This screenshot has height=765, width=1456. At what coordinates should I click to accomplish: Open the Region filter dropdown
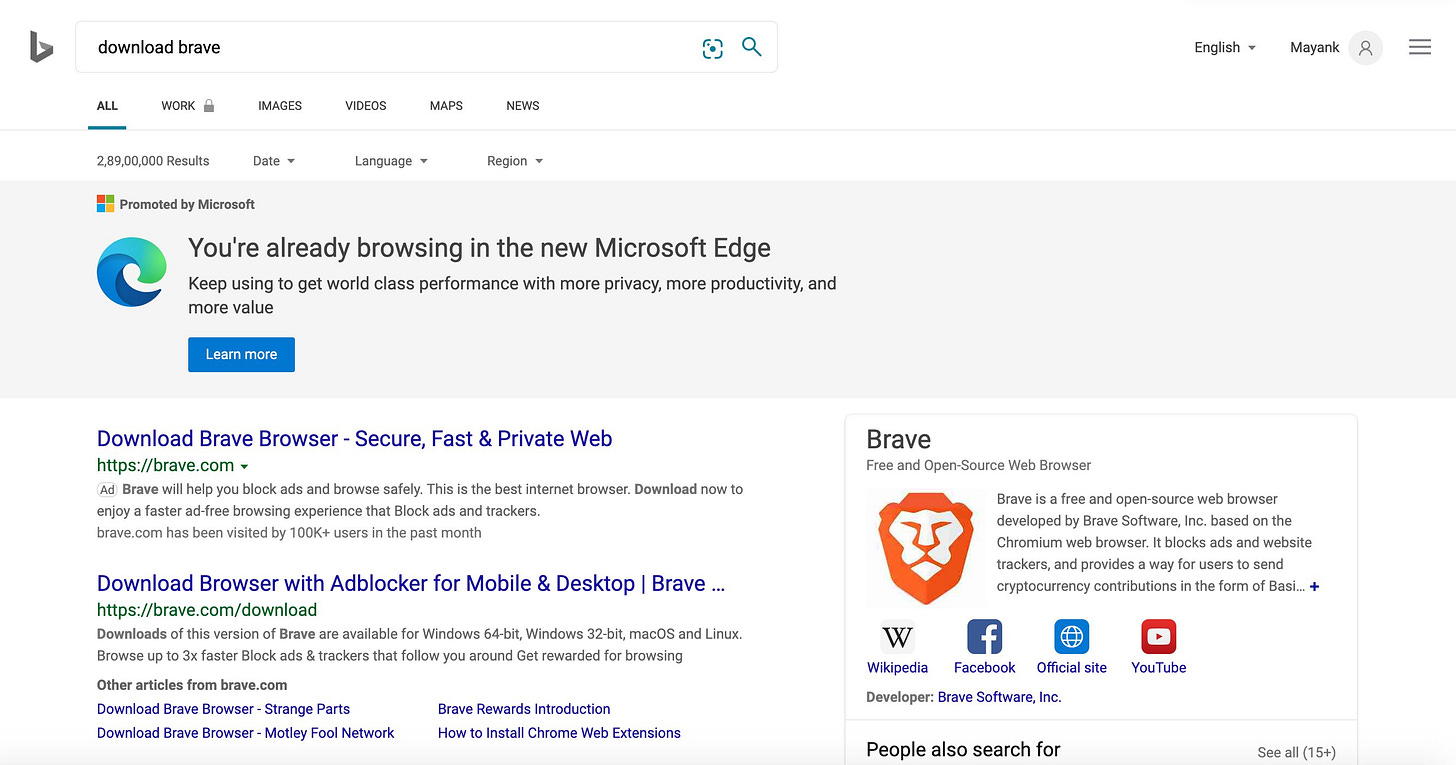pos(515,161)
